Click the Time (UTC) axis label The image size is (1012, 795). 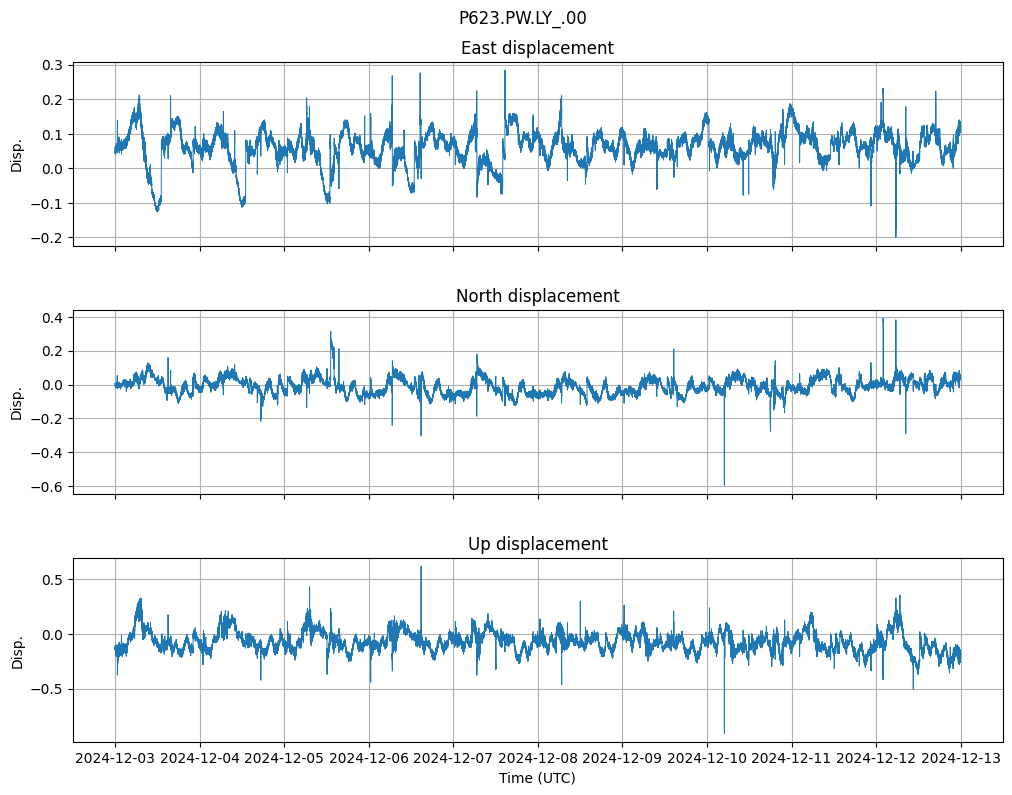click(x=537, y=778)
